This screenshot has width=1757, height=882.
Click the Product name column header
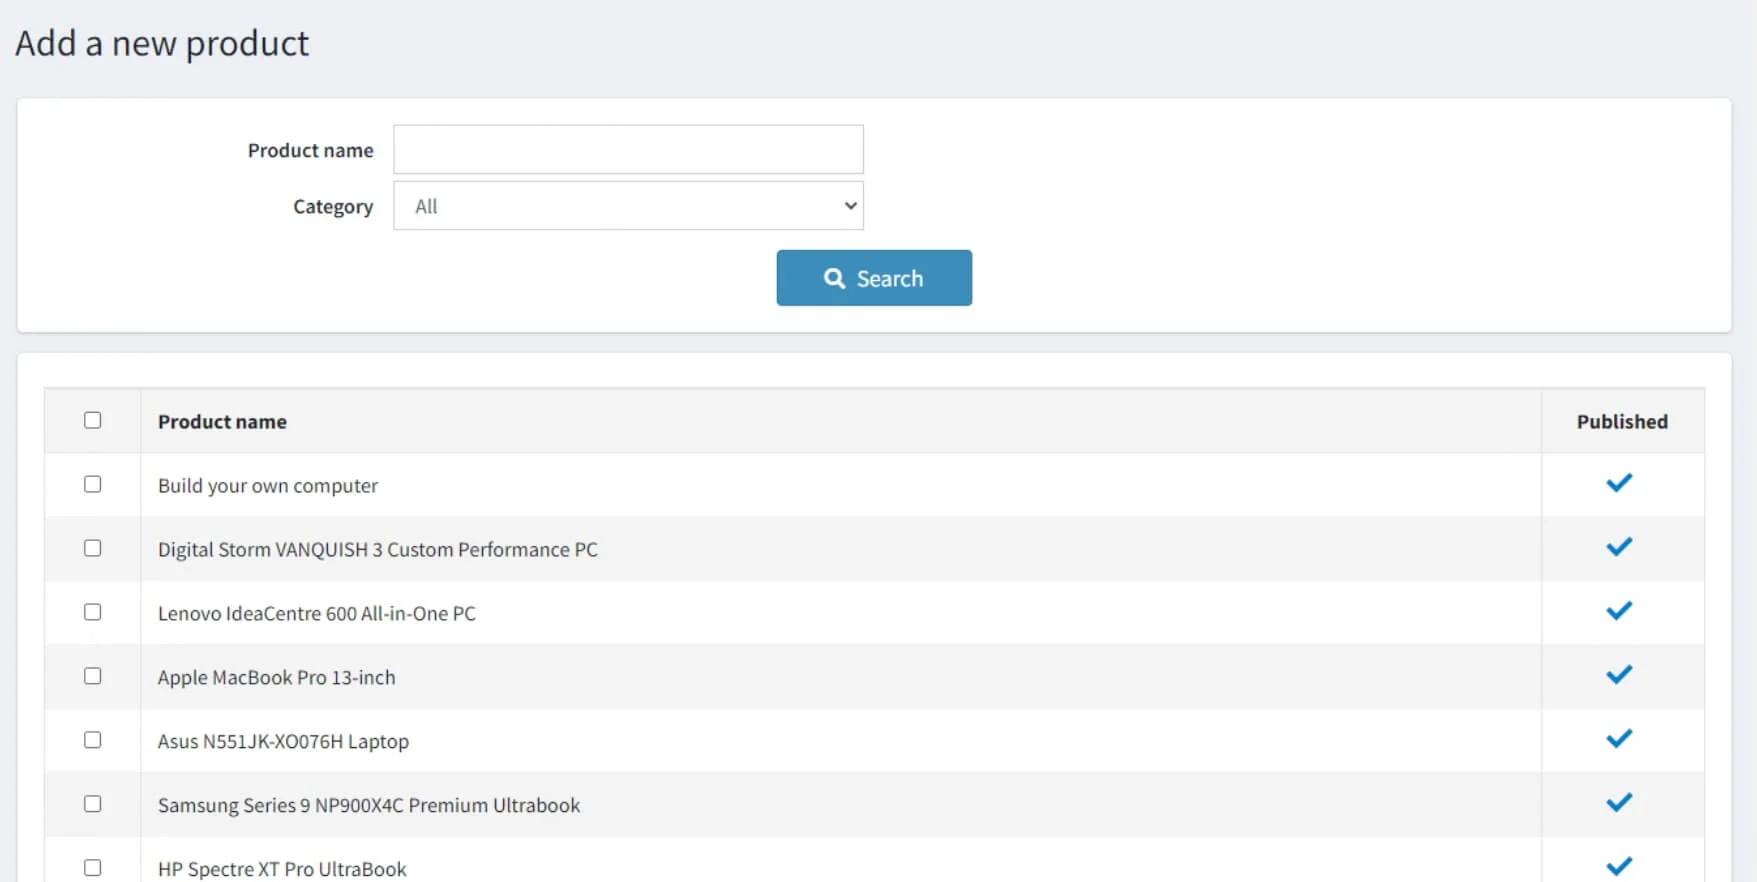click(x=222, y=422)
